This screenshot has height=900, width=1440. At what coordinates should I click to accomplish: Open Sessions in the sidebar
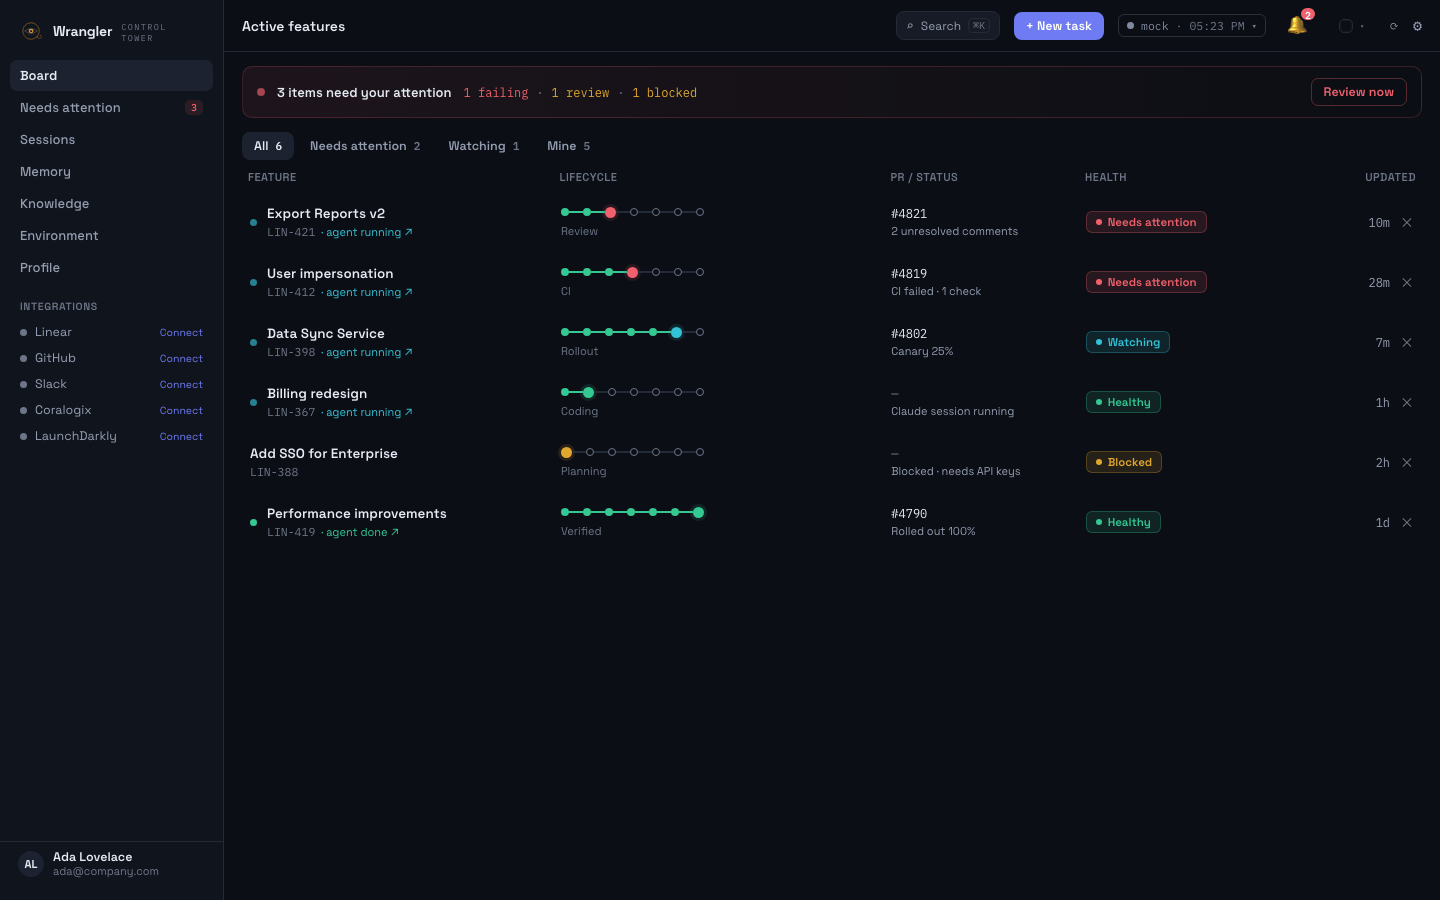point(111,140)
